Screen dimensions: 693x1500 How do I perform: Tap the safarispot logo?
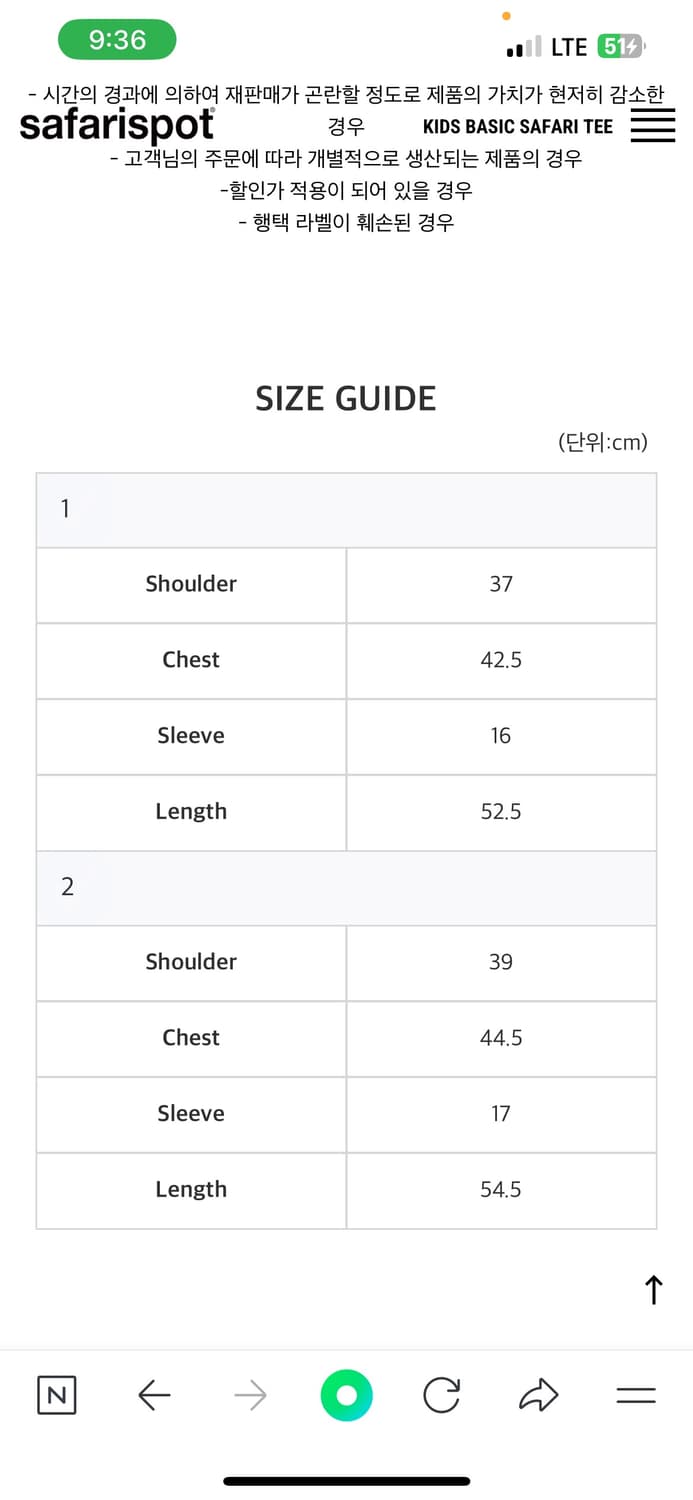click(x=117, y=126)
